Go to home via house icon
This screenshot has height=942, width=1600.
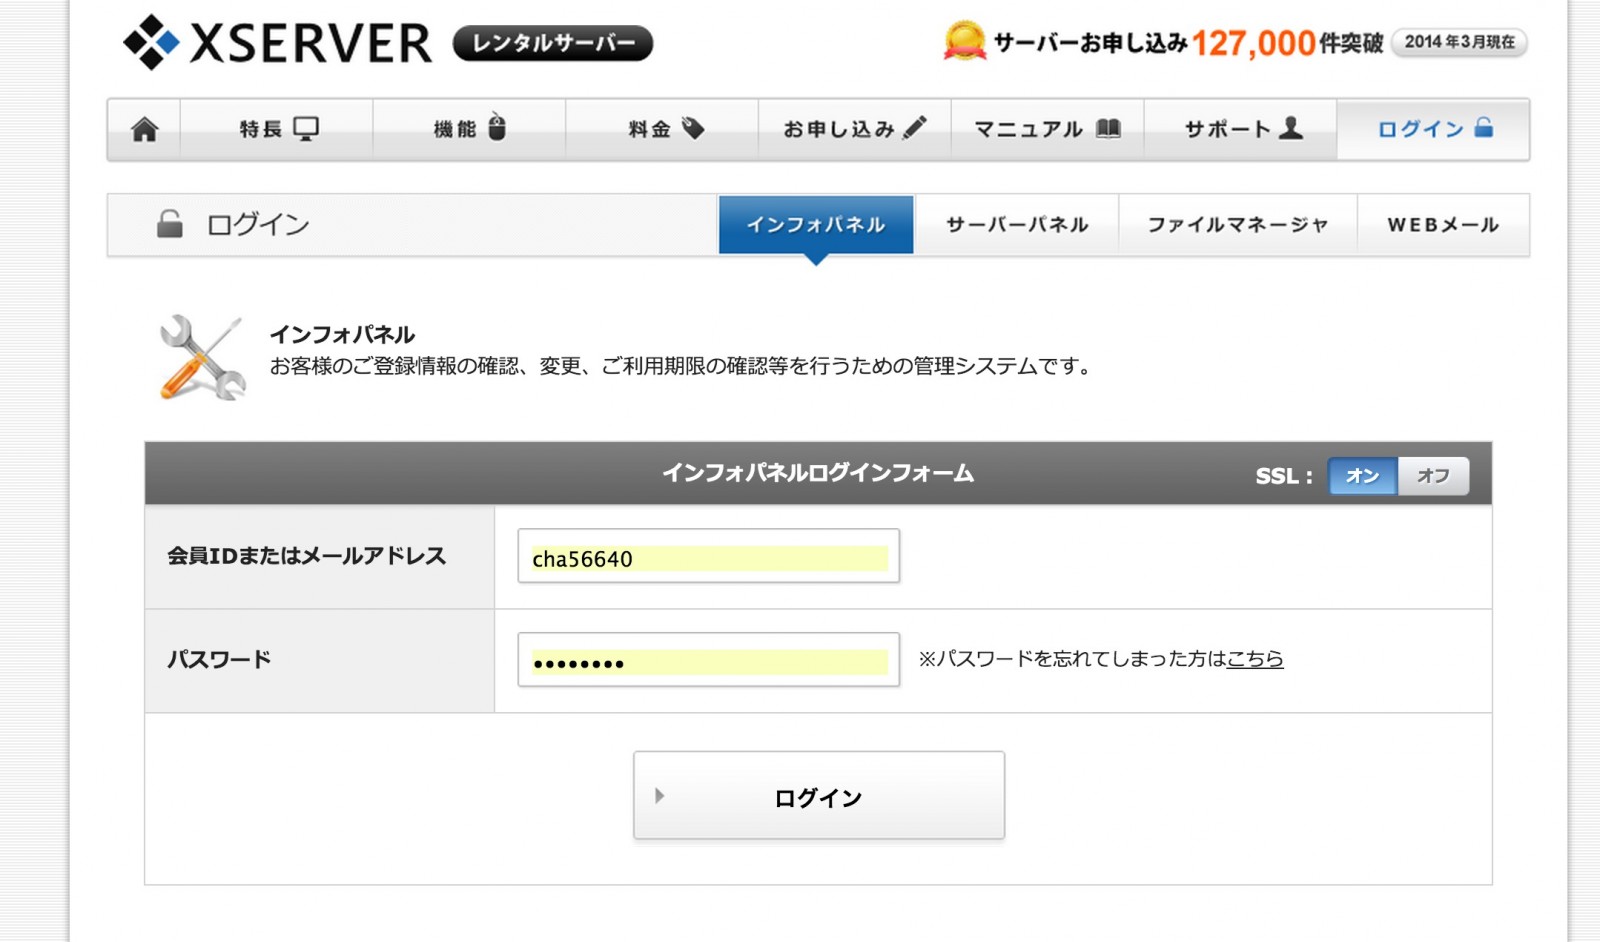144,129
